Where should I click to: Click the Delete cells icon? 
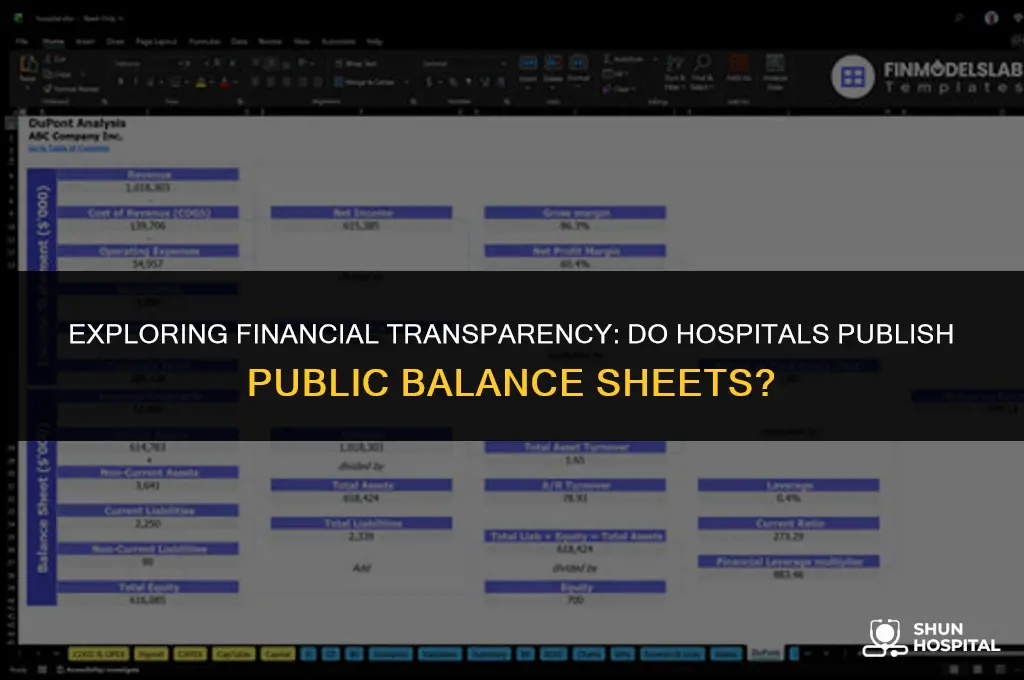(552, 63)
